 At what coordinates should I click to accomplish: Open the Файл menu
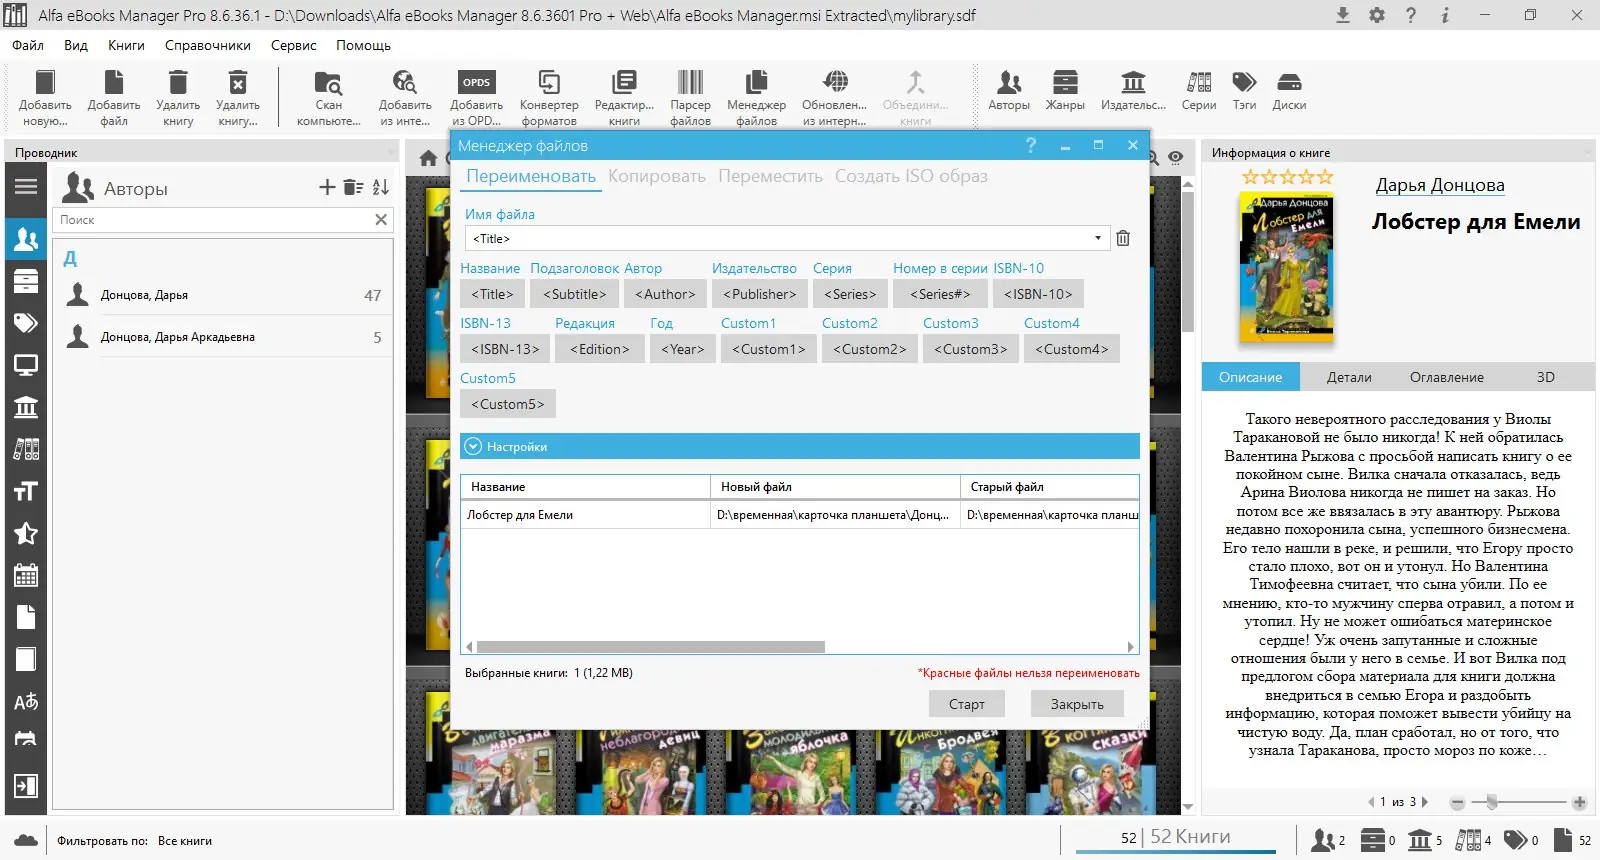click(28, 45)
